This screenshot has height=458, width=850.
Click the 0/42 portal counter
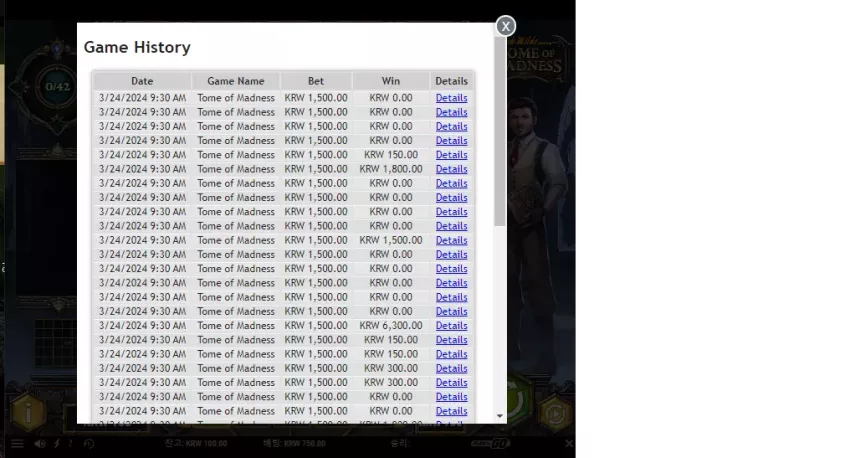pos(57,87)
